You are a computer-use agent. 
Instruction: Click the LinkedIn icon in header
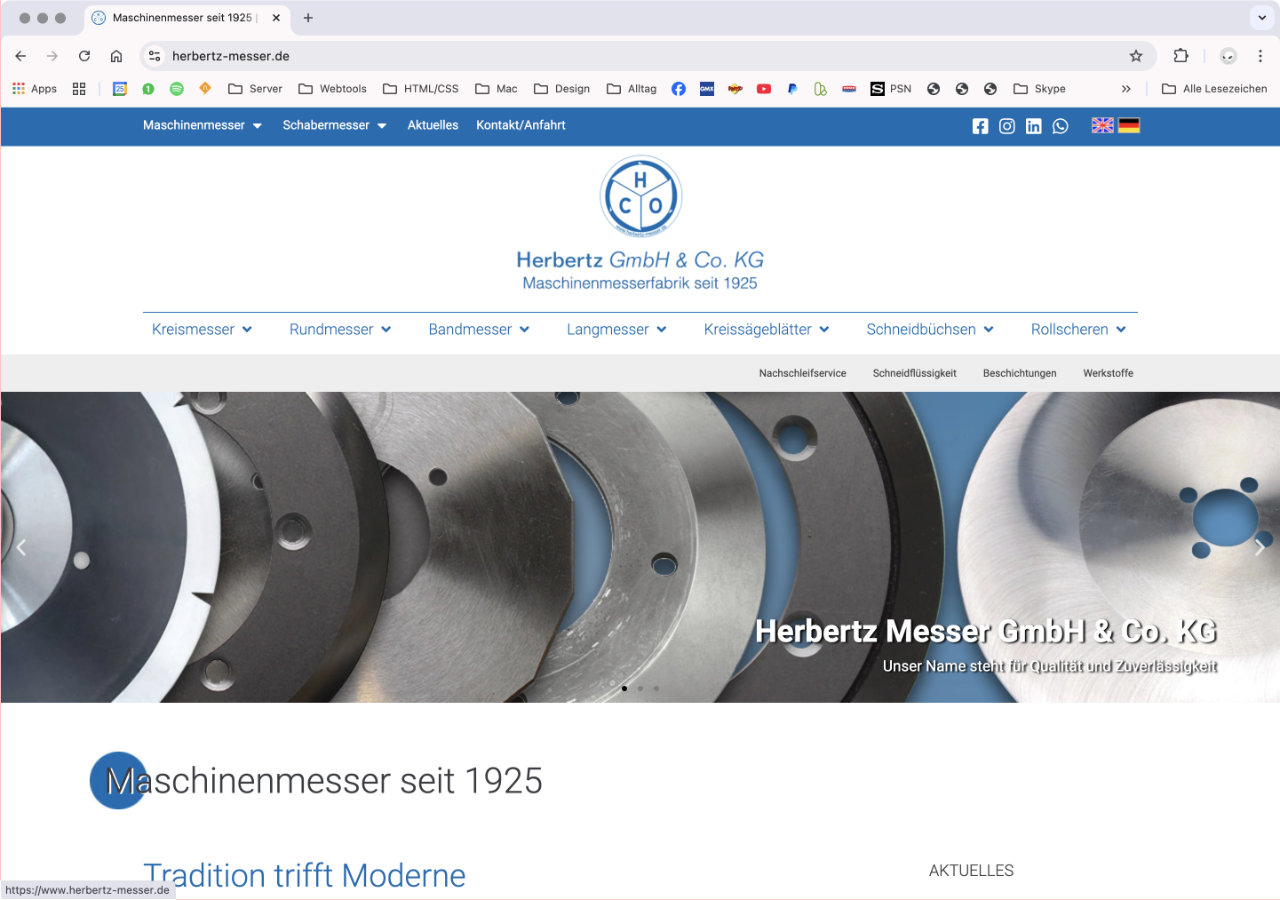[1033, 126]
